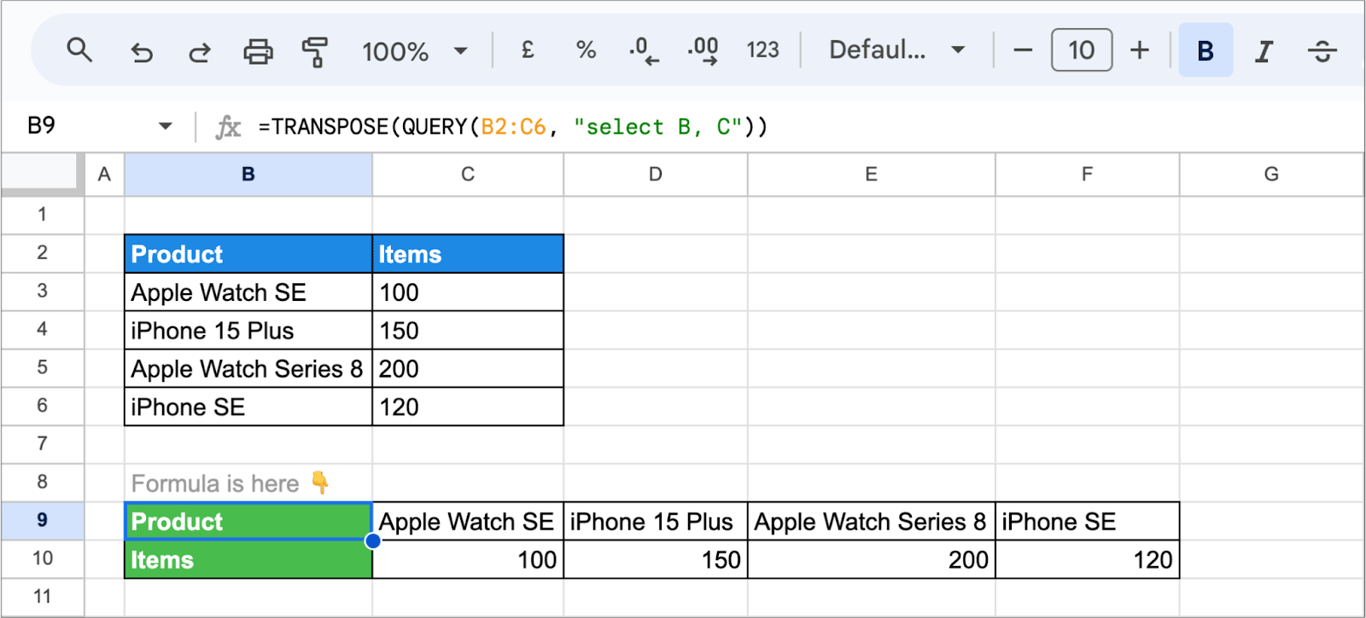
Task: Click blue Product header cell in row 2
Action: [248, 254]
